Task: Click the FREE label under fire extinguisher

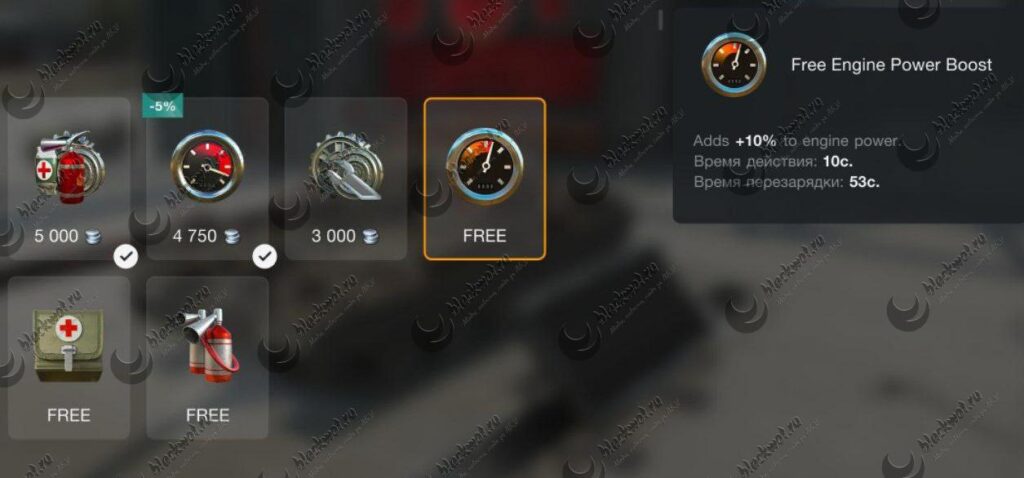Action: (208, 415)
